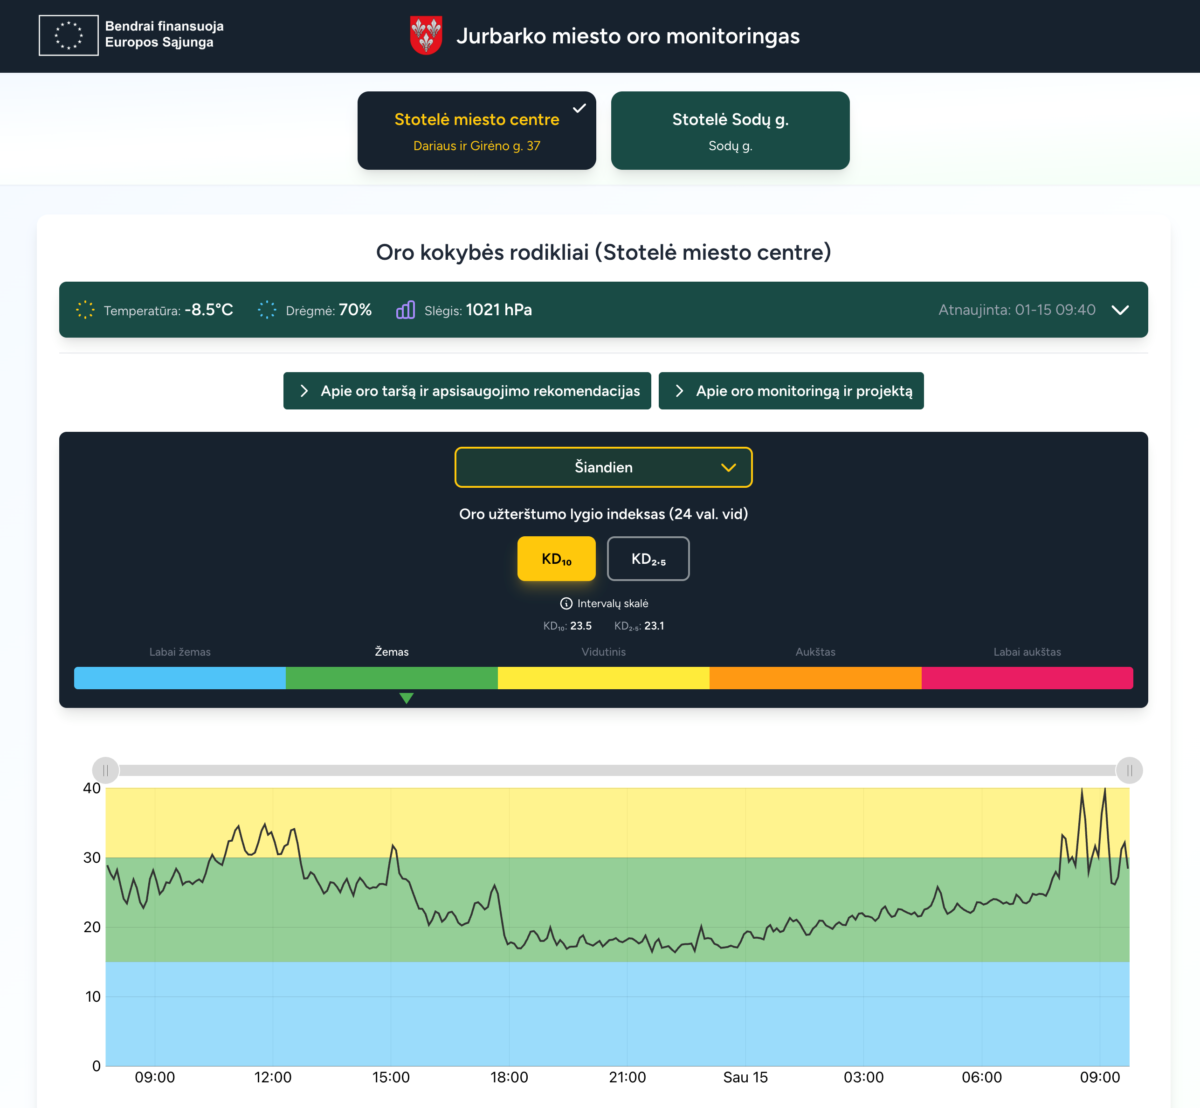Click the temperature sun icon
Image resolution: width=1200 pixels, height=1108 pixels.
85,310
